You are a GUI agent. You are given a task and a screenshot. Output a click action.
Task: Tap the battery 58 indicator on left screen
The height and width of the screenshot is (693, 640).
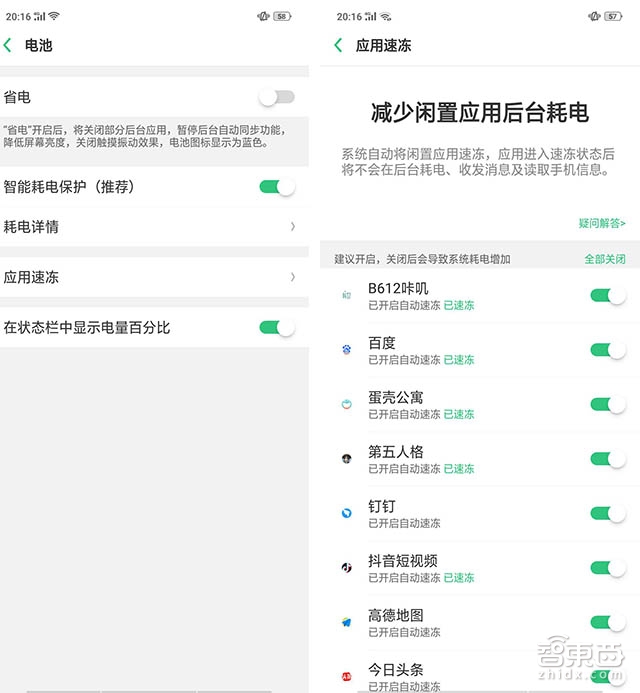282,16
